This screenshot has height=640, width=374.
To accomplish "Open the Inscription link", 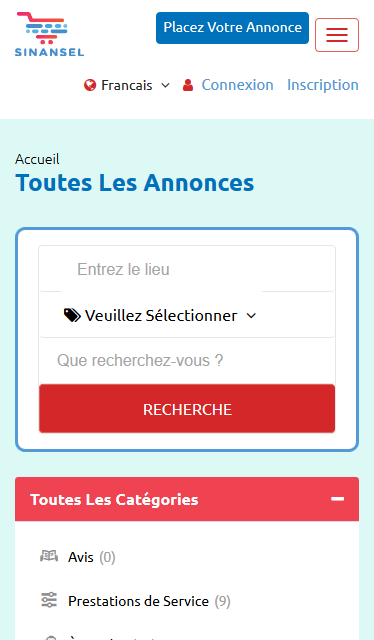I will click(x=323, y=85).
